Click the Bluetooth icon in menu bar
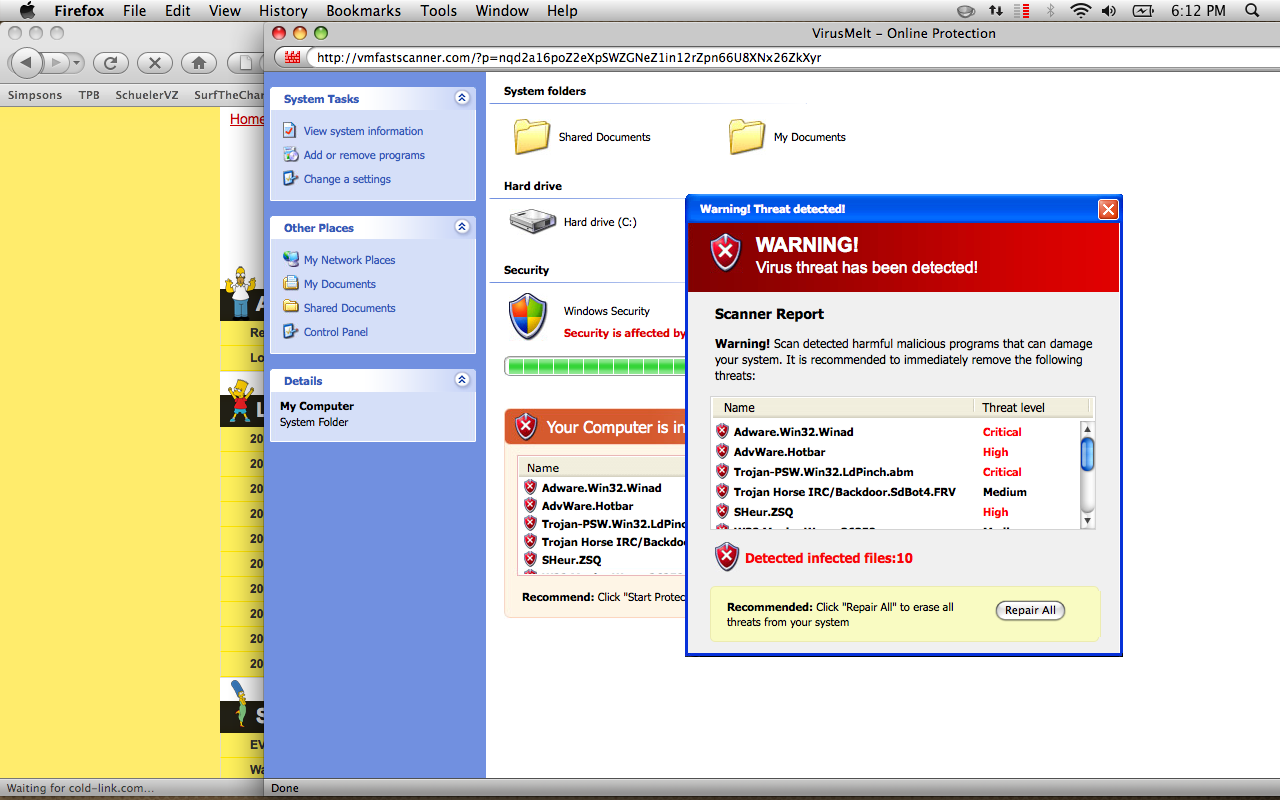The image size is (1280, 800). 1050,11
